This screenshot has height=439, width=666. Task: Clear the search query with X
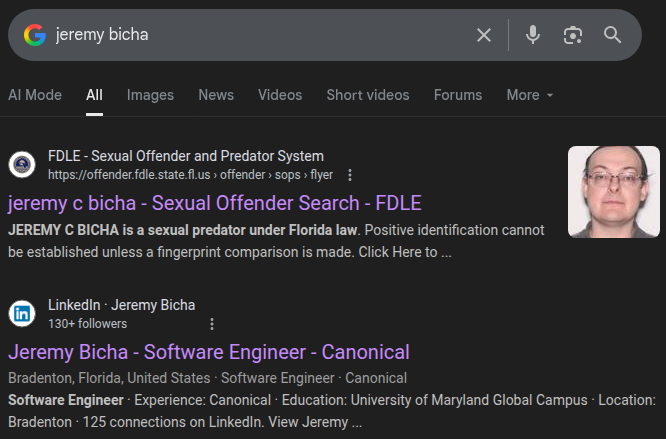coord(484,35)
